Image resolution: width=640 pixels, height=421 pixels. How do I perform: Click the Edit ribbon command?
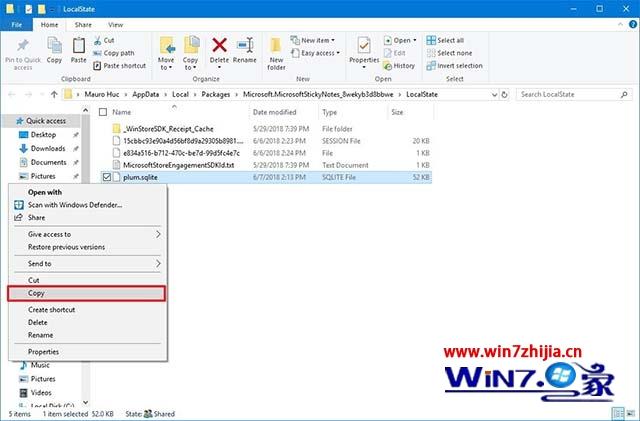coord(395,53)
